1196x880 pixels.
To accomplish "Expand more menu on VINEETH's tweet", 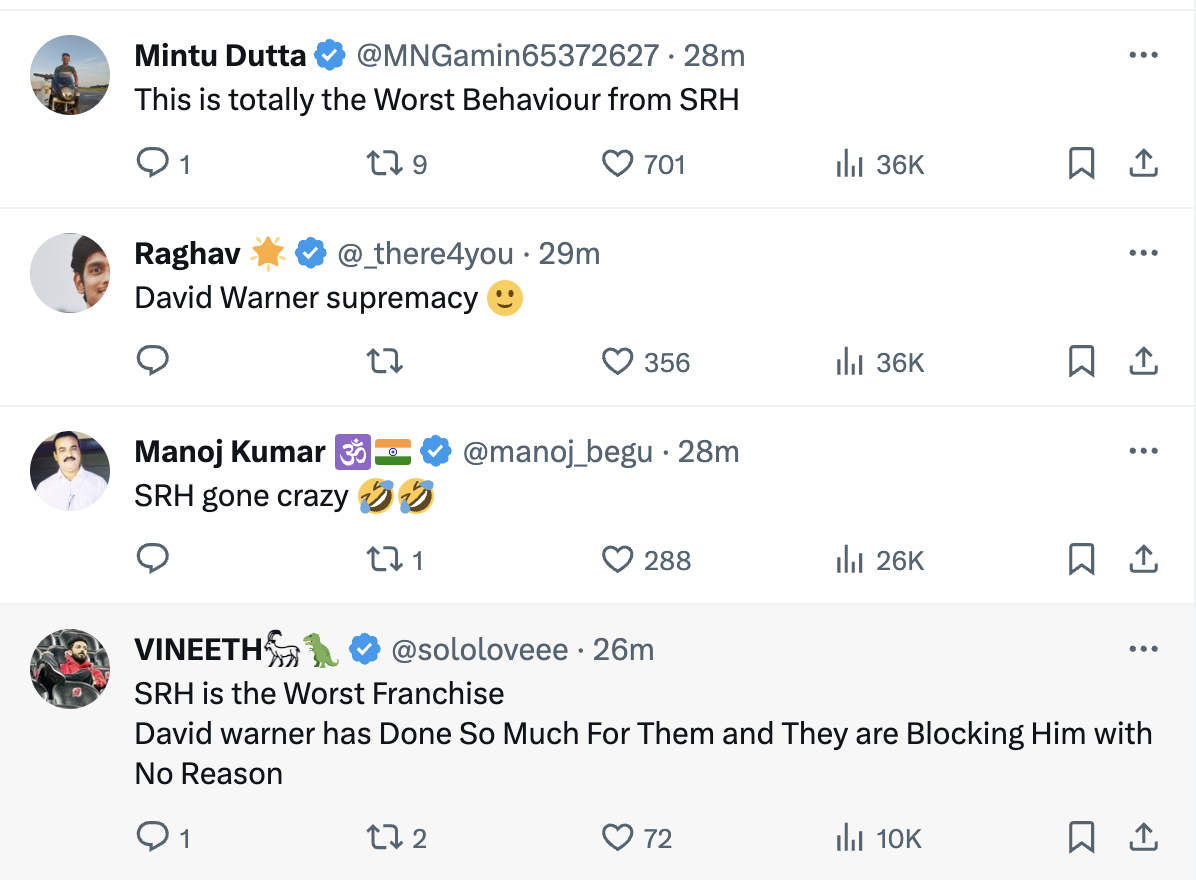I will pos(1143,649).
